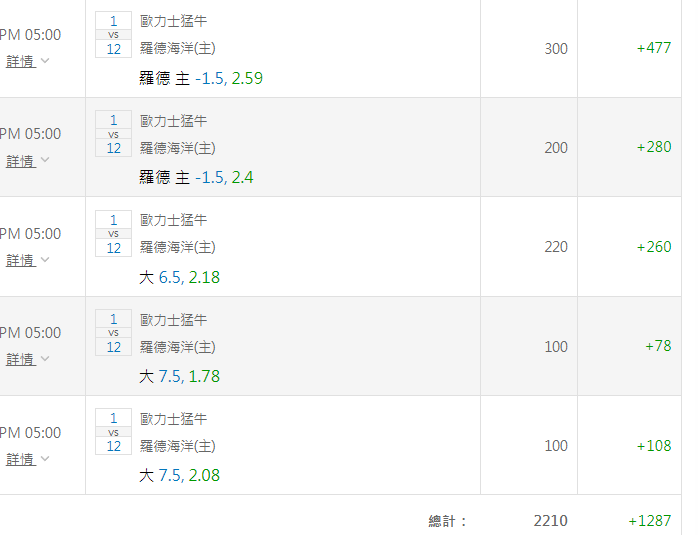Screen dimensions: 698x535
Task: Click the 大 7.5, 1.78 bet selection
Action: (x=179, y=377)
